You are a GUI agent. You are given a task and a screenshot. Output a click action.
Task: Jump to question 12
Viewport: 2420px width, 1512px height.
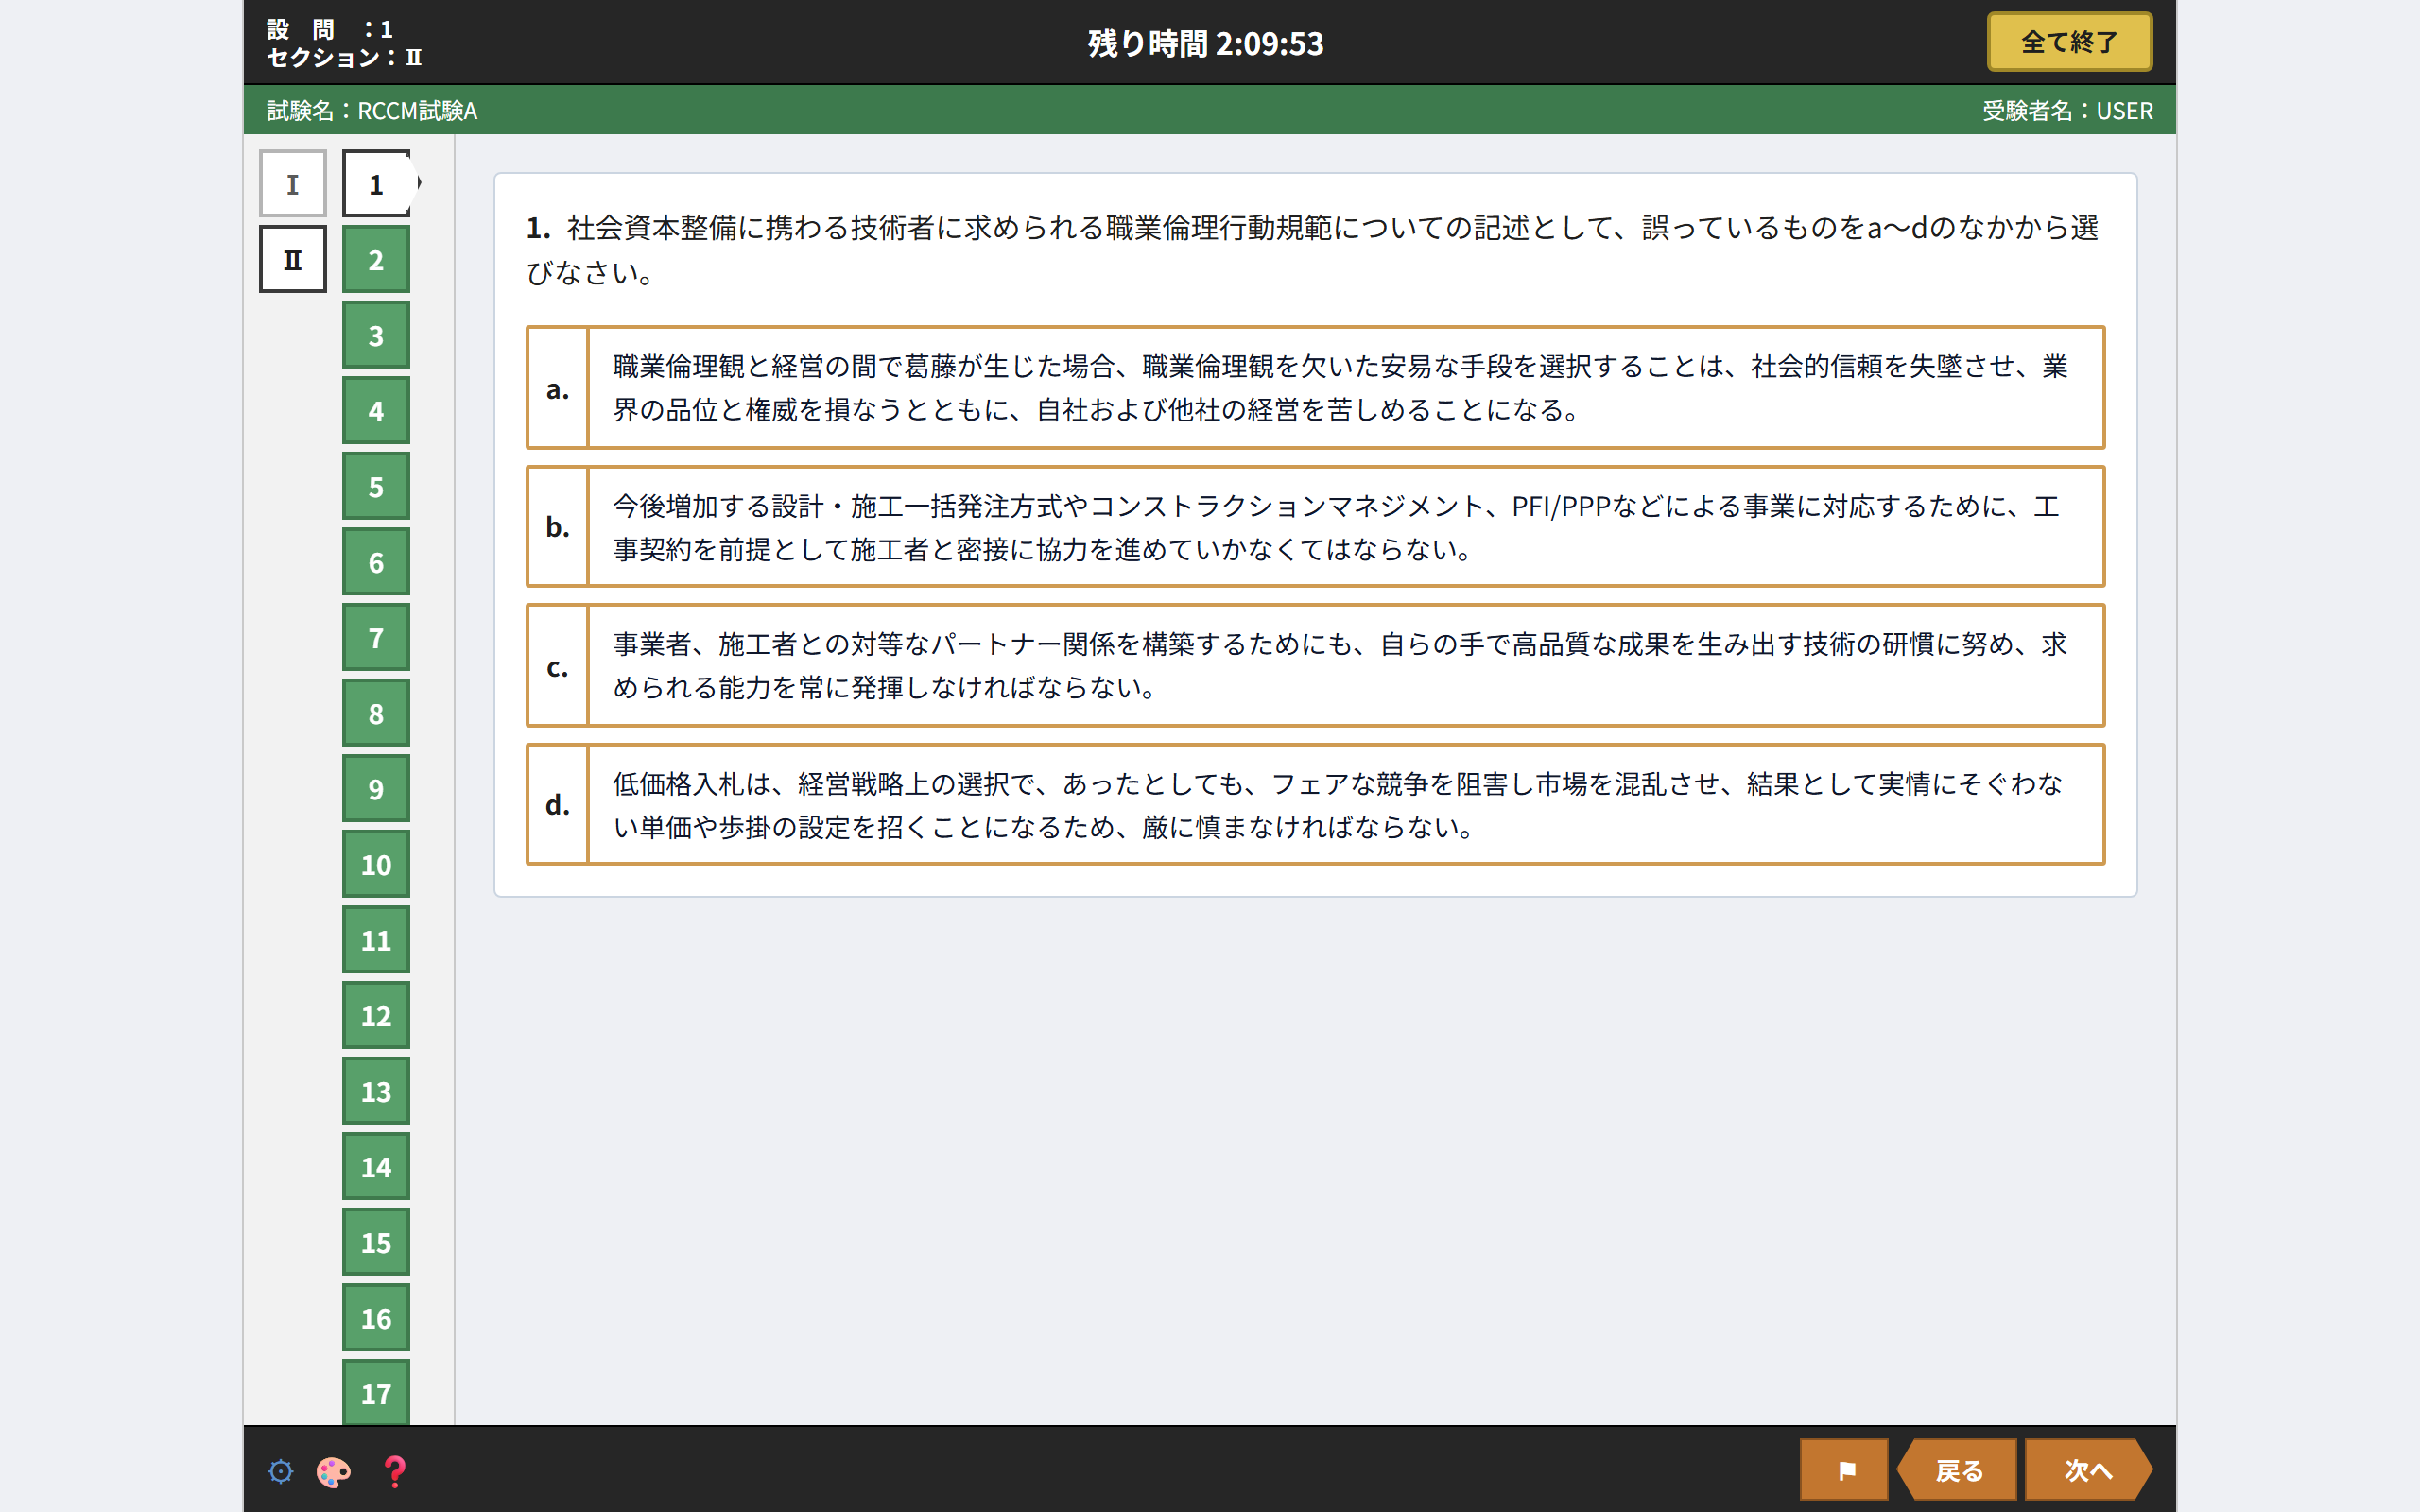click(377, 1016)
